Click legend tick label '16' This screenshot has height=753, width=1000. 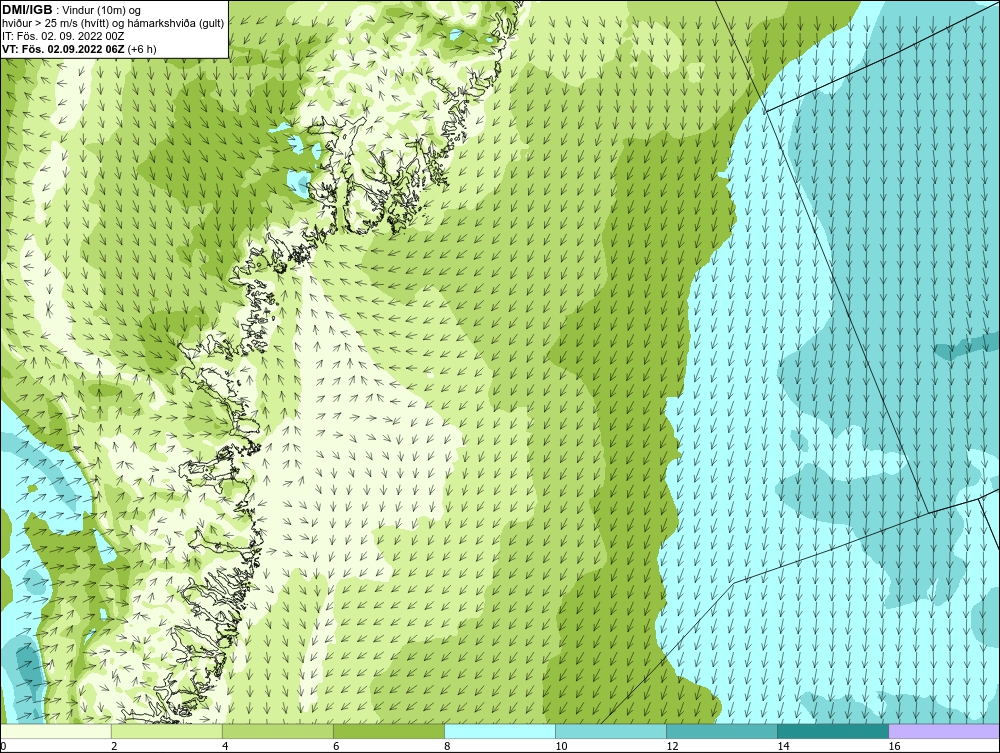pos(894,746)
